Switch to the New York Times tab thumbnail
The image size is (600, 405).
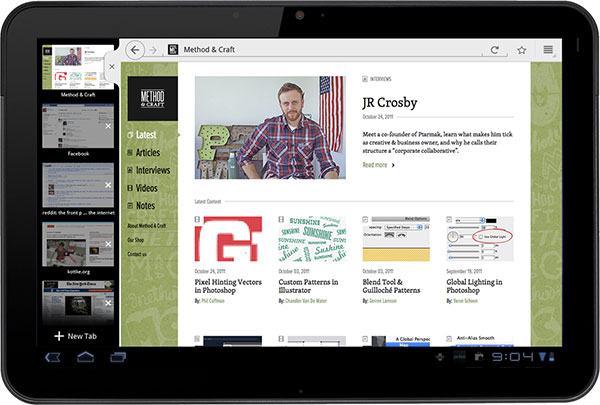click(x=78, y=302)
